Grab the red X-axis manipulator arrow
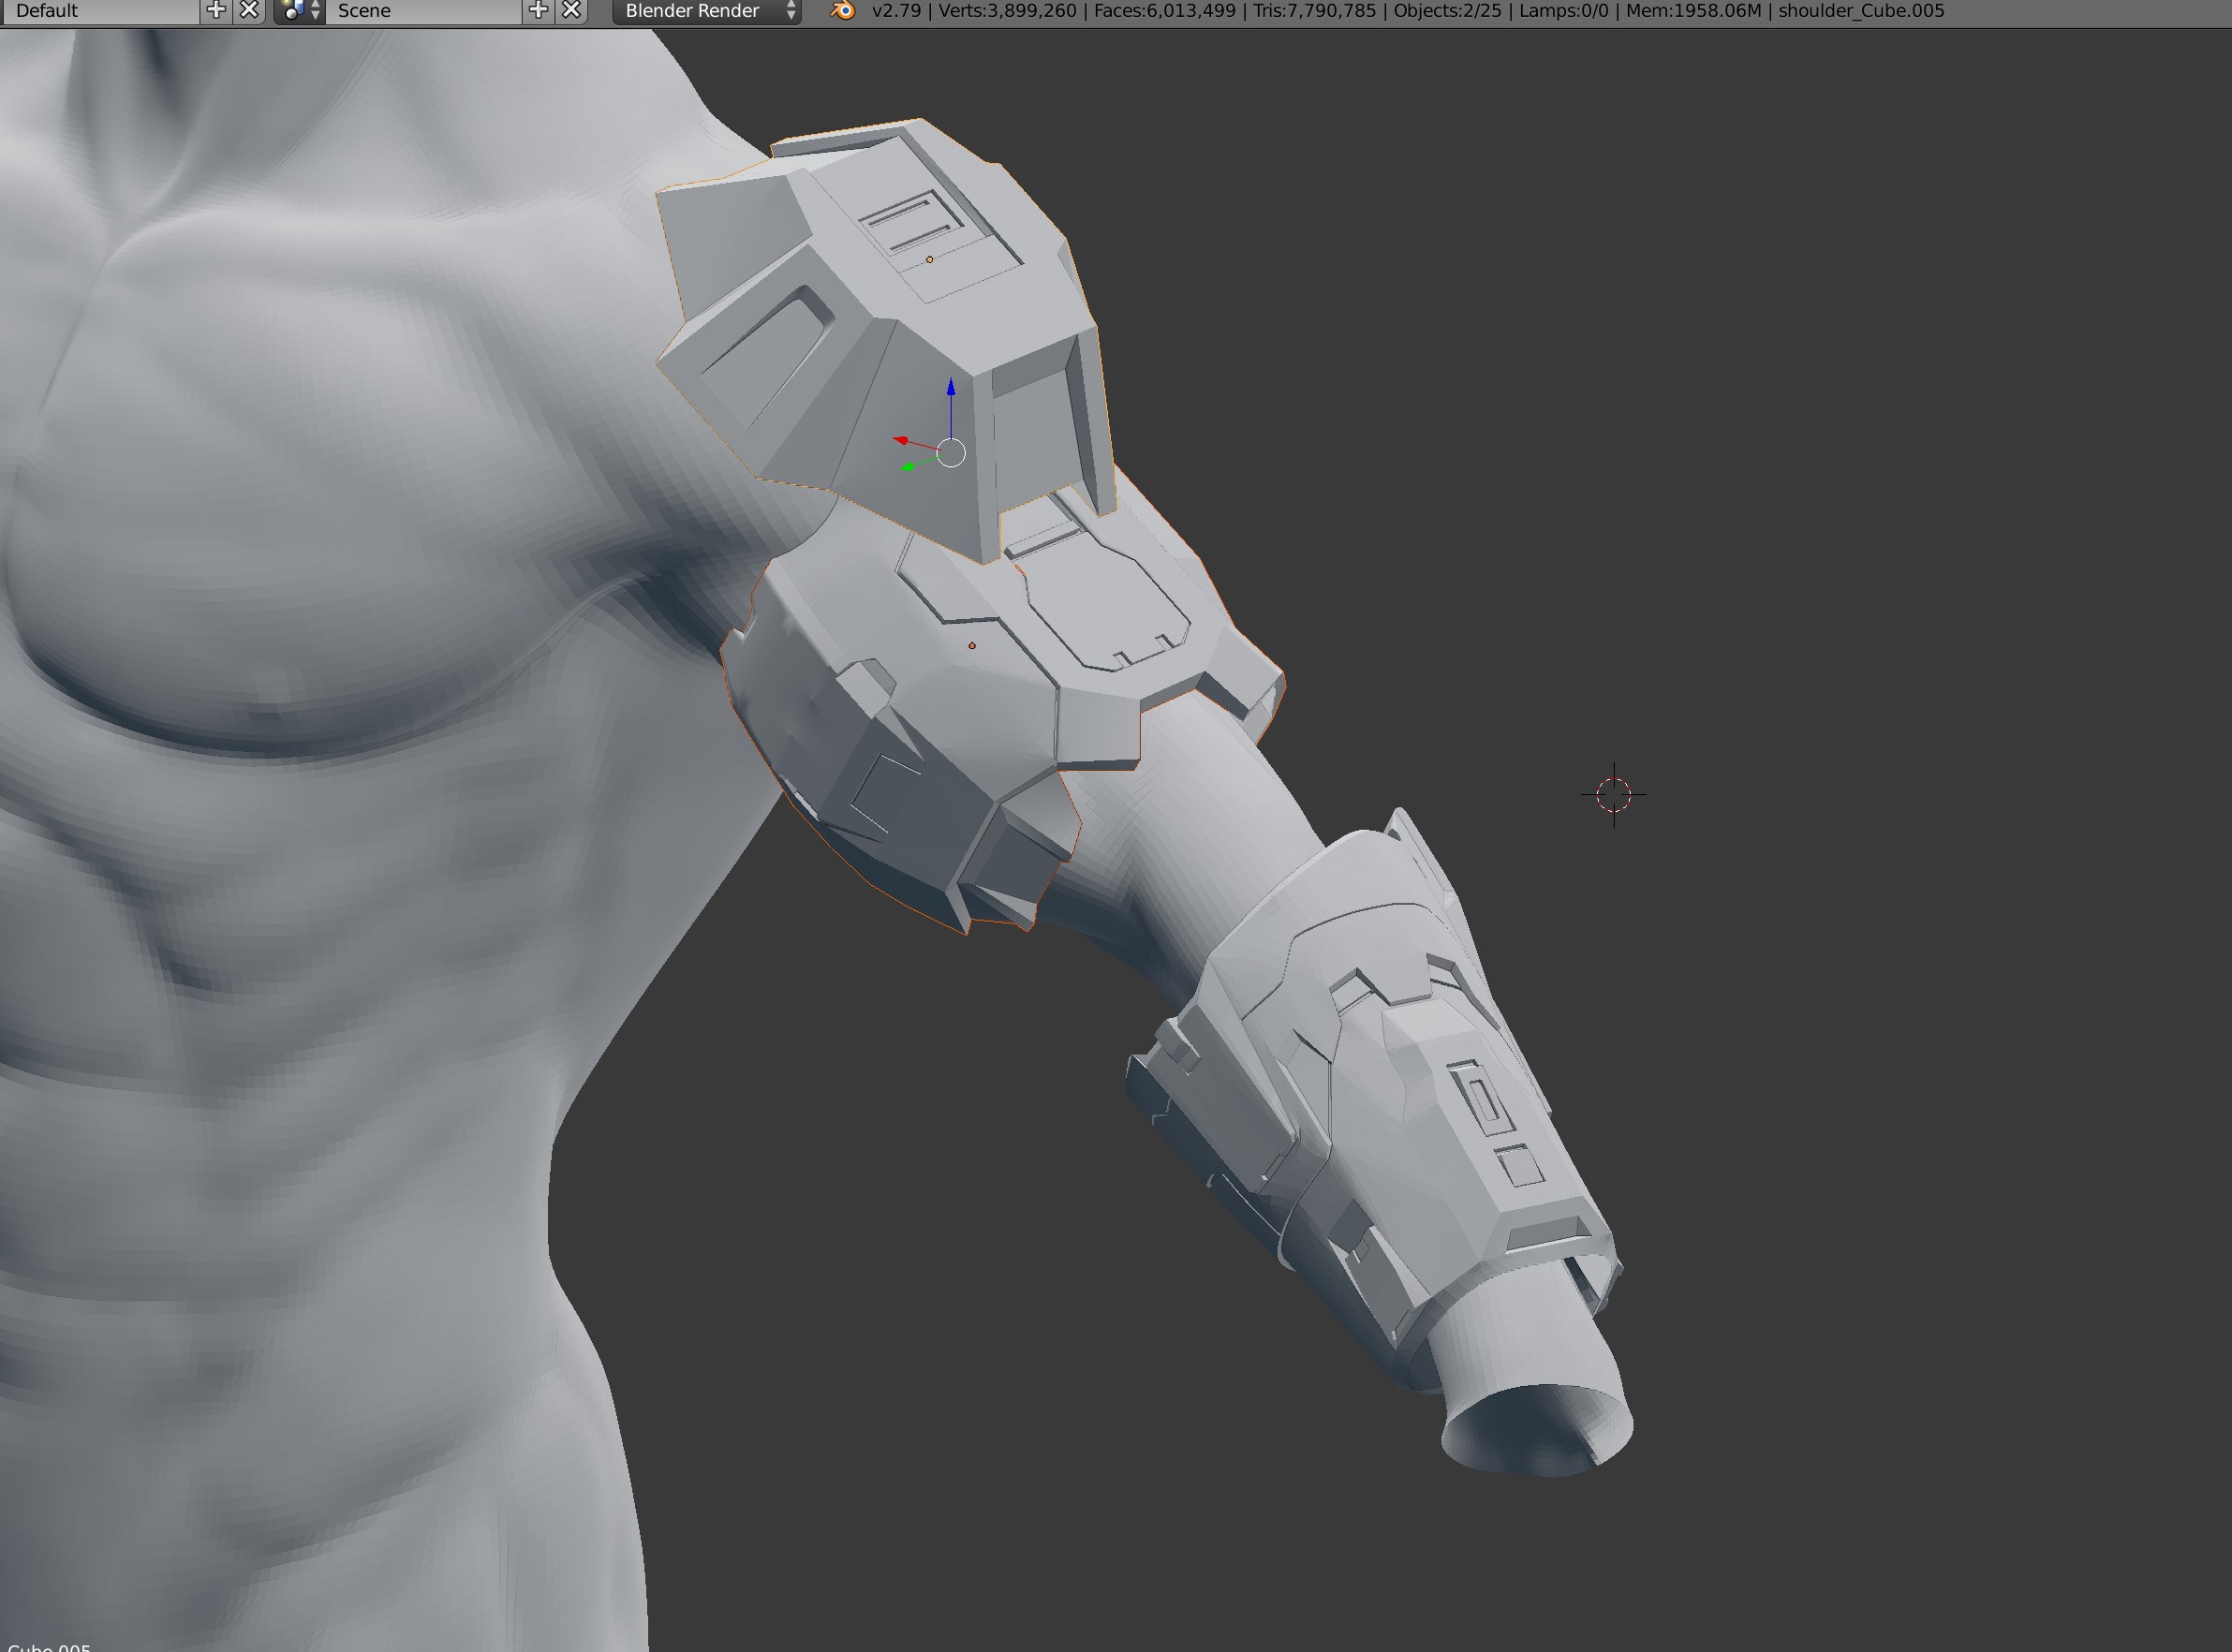This screenshot has height=1652, width=2232. pos(902,440)
